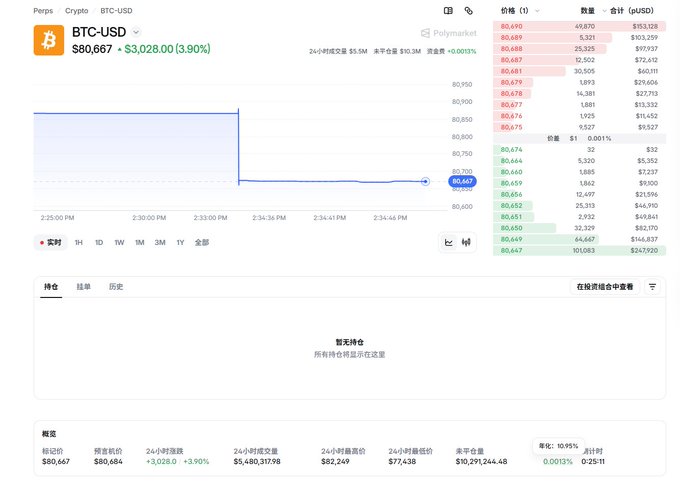Image resolution: width=680 pixels, height=491 pixels.
Task: Click ask price 80,690 in order book
Action: pos(511,26)
